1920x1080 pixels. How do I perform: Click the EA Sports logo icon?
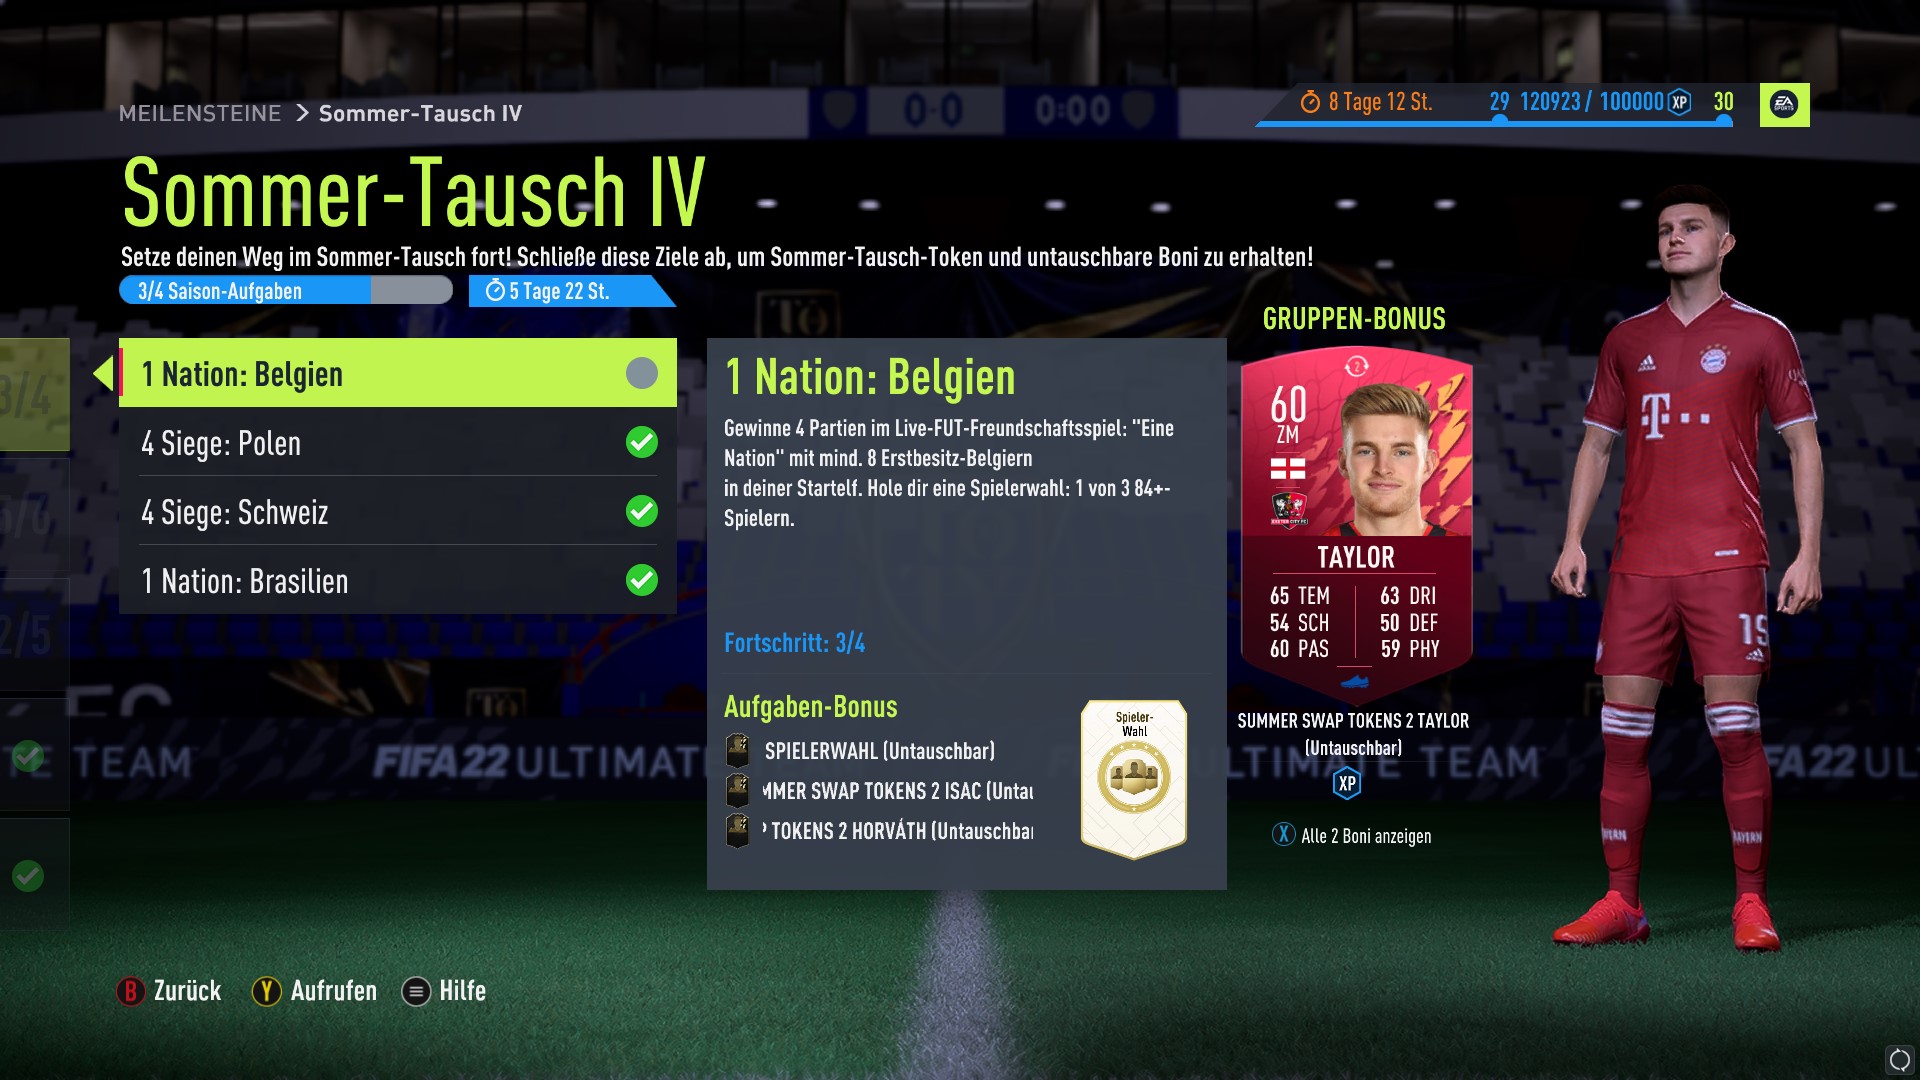coord(1784,104)
